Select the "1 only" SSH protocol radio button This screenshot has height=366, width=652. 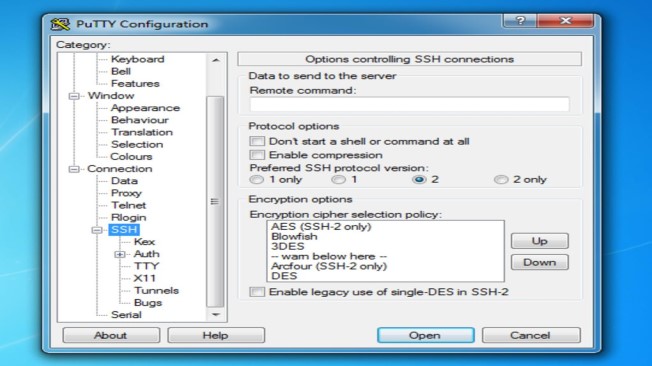[256, 180]
